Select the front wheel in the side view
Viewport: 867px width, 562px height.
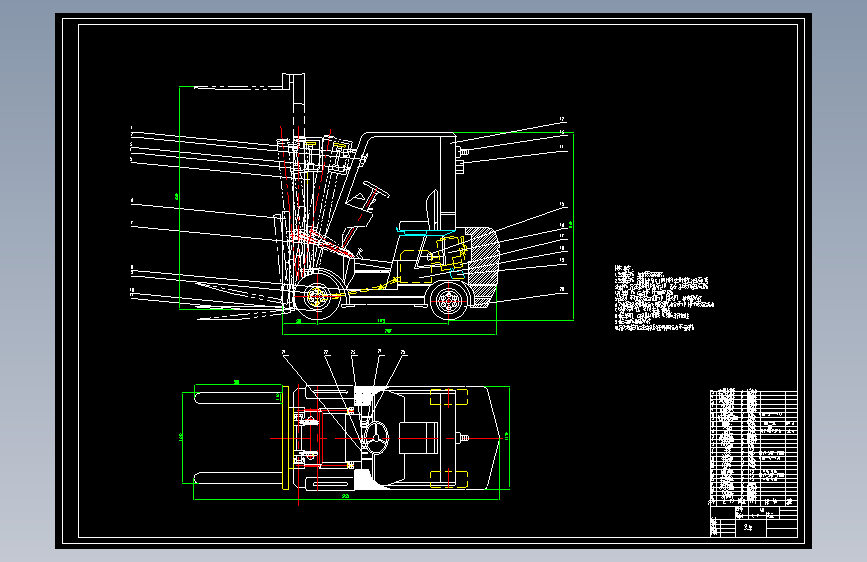tap(317, 296)
